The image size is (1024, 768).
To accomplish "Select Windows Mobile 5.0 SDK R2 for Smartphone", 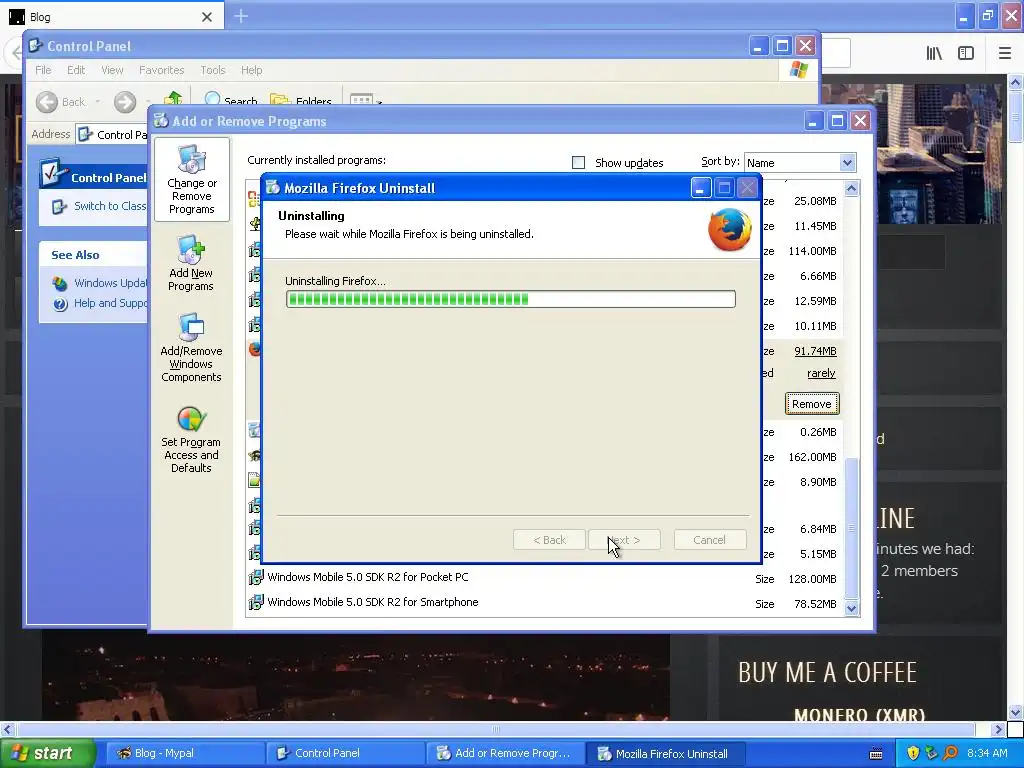I will pos(373,602).
